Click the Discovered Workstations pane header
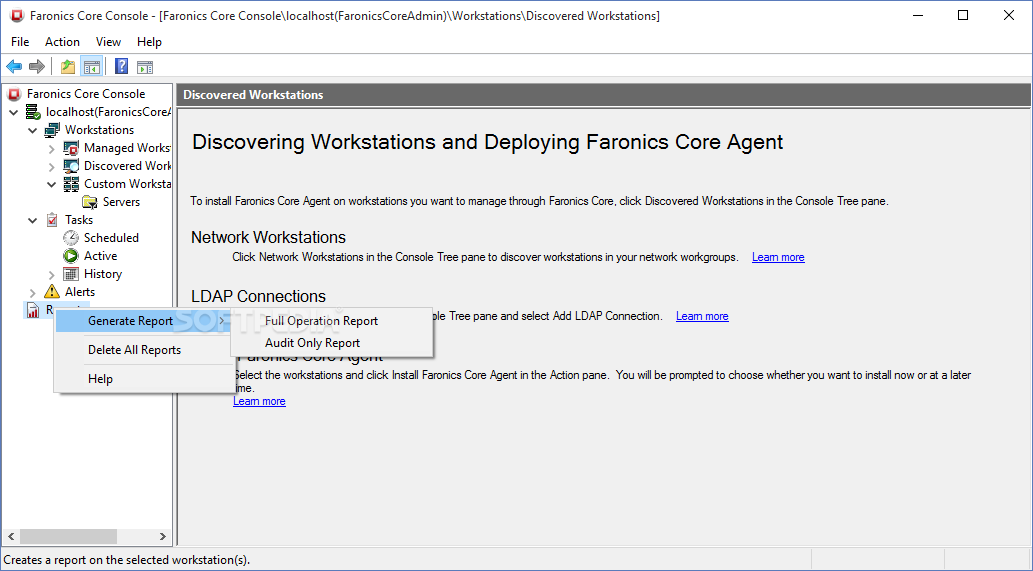 tap(604, 95)
